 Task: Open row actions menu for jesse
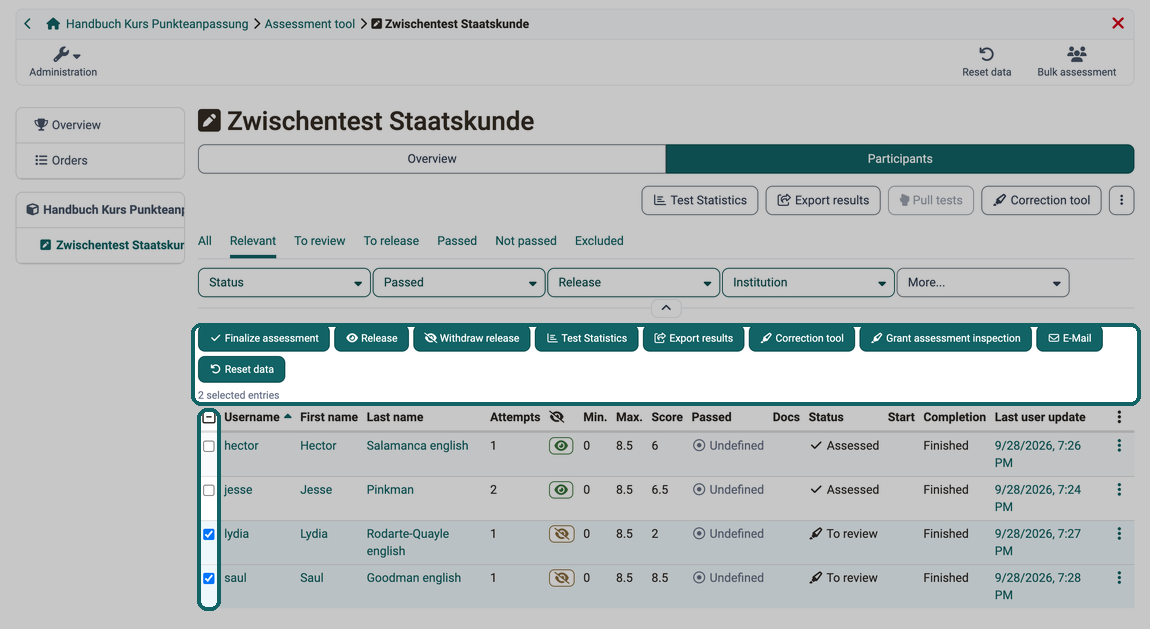click(1119, 490)
